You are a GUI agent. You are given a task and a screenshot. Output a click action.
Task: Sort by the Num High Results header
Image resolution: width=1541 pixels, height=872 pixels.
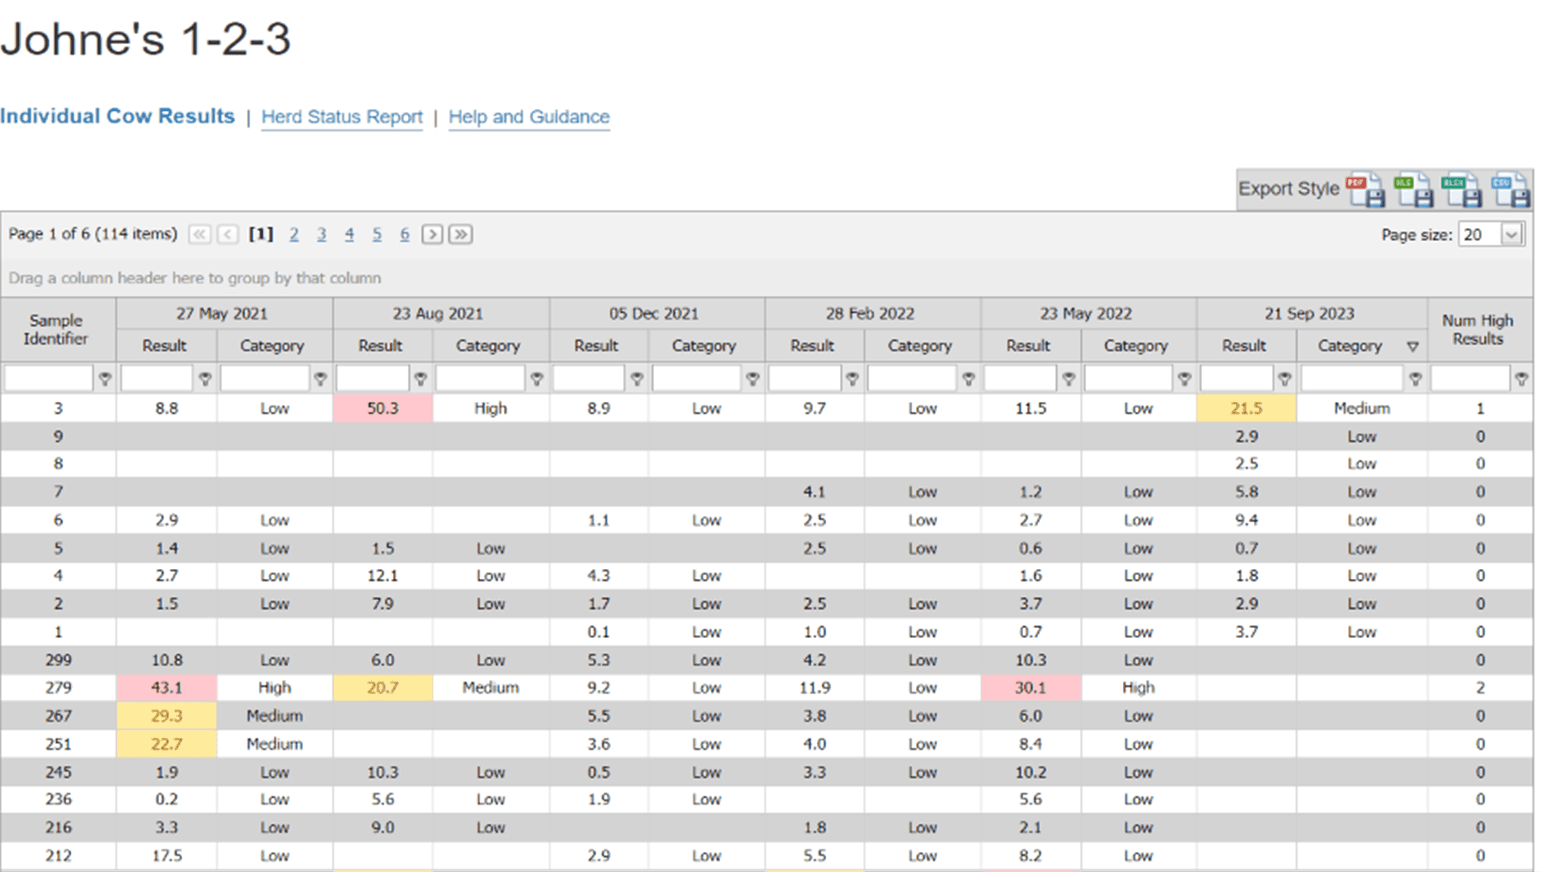pyautogui.click(x=1477, y=329)
